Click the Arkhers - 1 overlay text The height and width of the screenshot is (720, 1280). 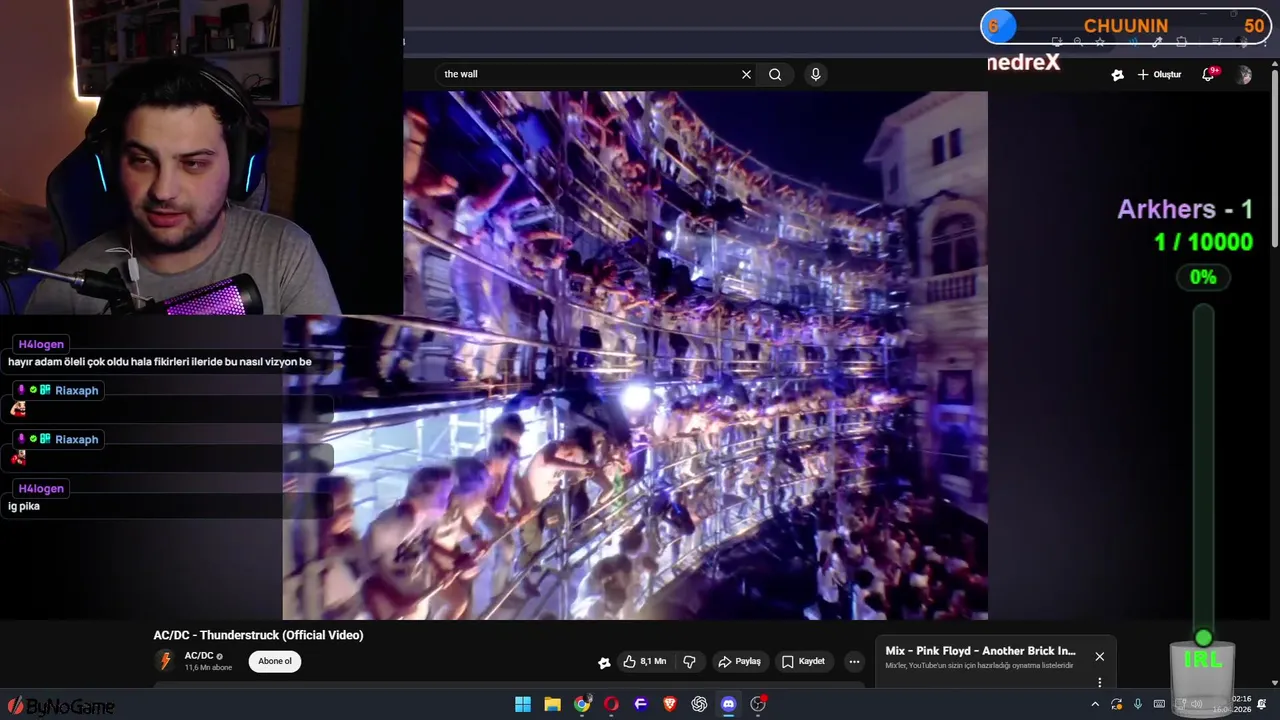[1185, 209]
